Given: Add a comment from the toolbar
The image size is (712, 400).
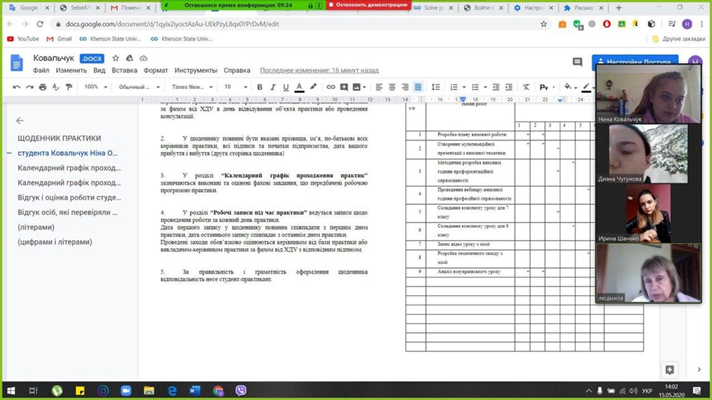Looking at the screenshot, I should pyautogui.click(x=344, y=87).
